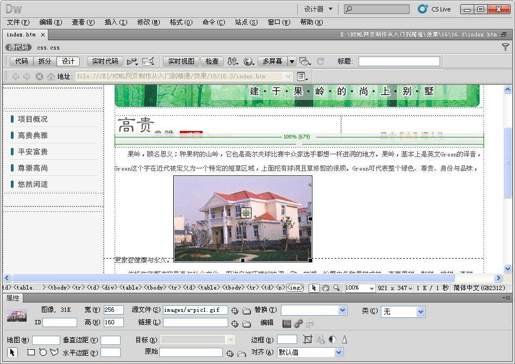Toggle 实时视图 mode
The height and width of the screenshot is (364, 515).
[x=181, y=61]
